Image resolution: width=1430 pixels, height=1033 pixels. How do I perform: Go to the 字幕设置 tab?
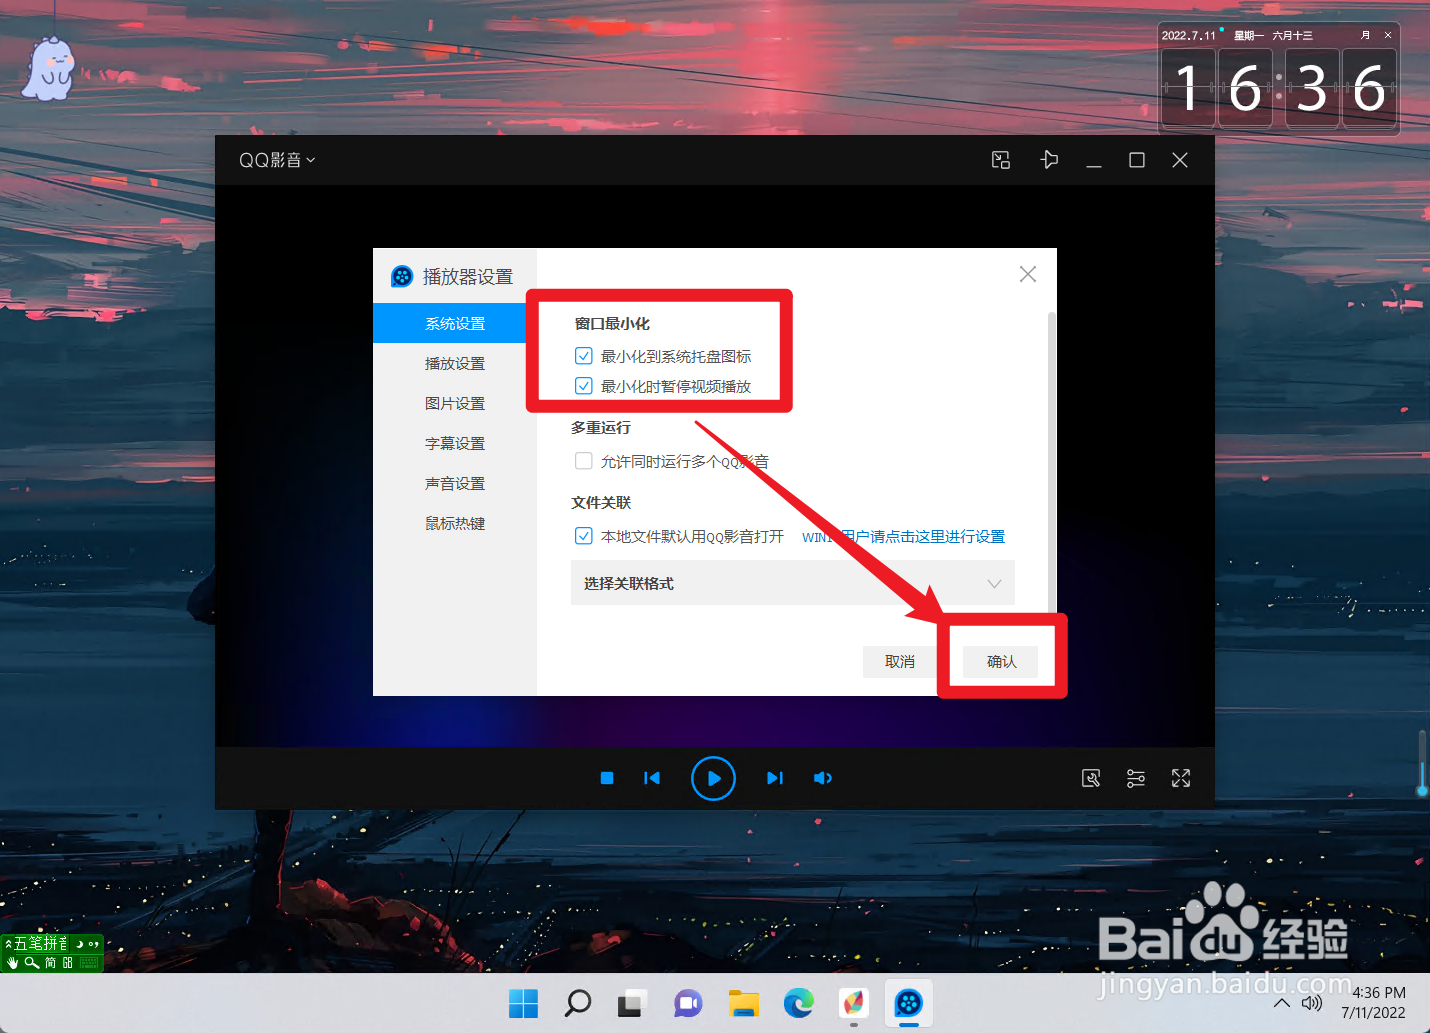point(455,443)
